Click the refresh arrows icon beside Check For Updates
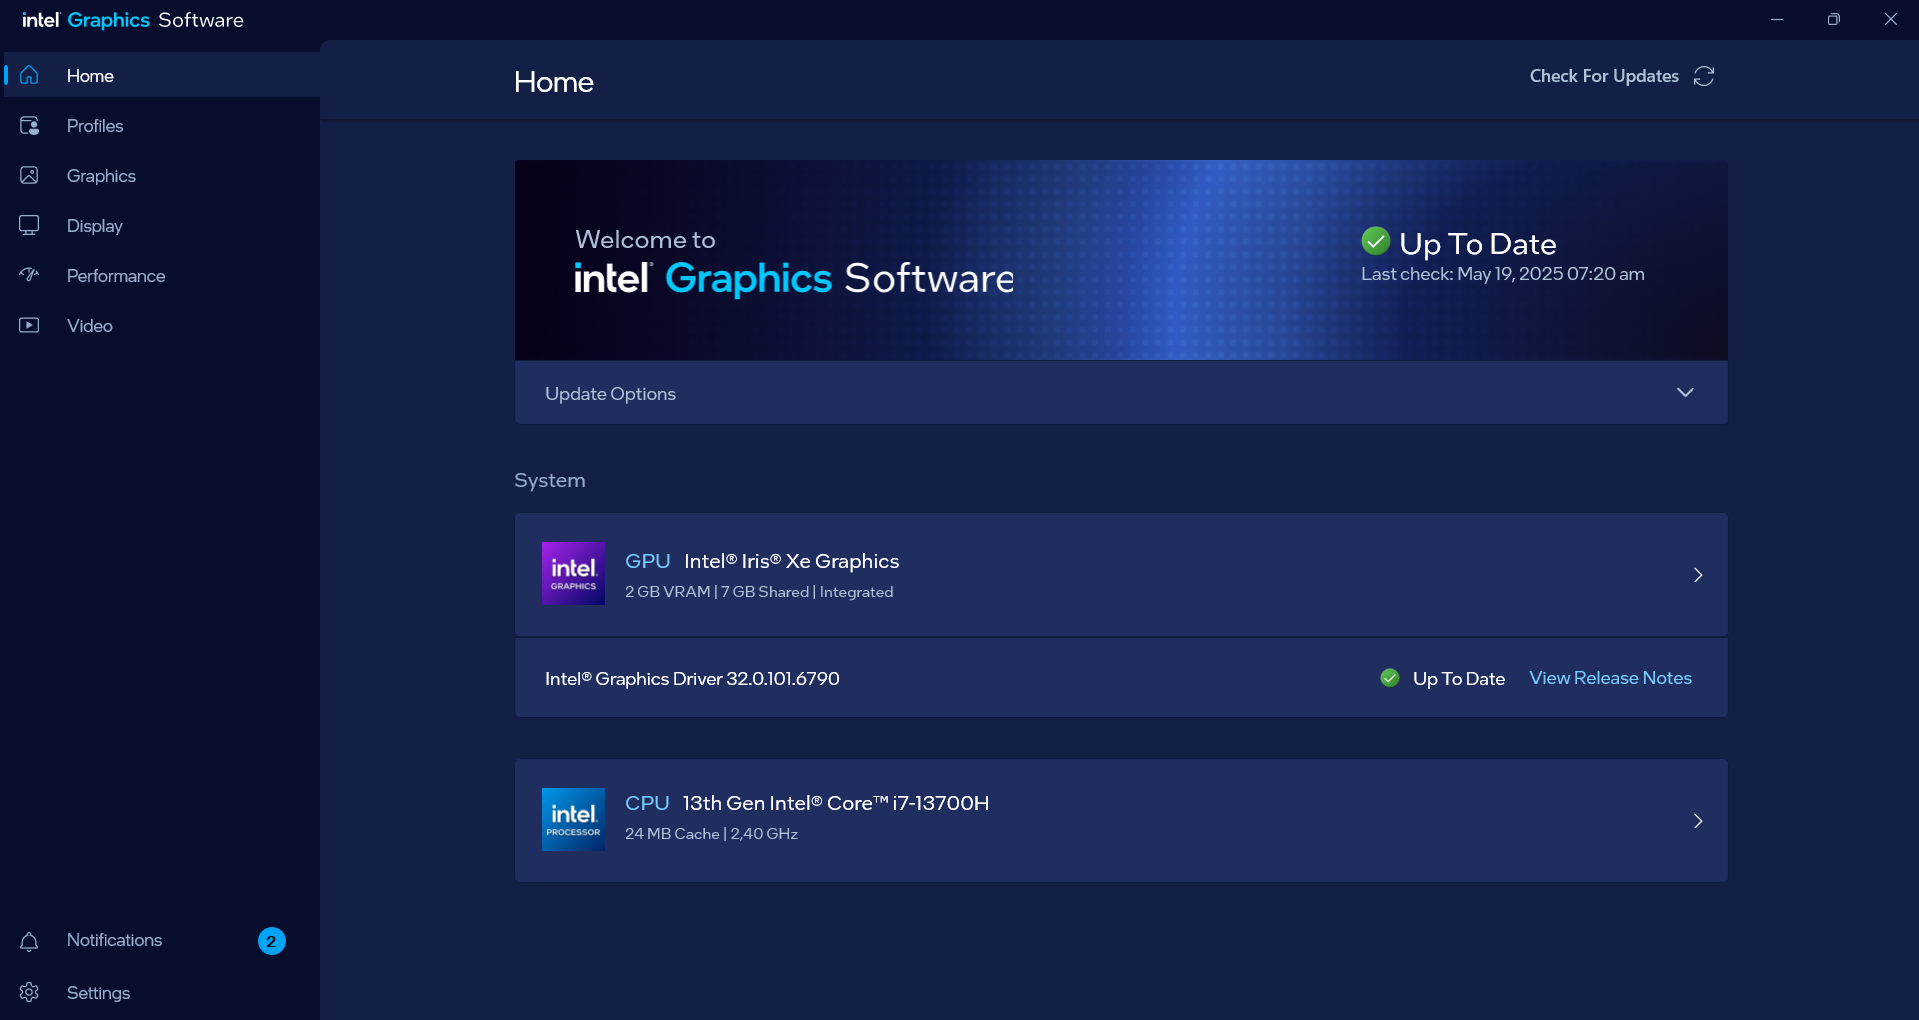The width and height of the screenshot is (1919, 1020). (1704, 76)
